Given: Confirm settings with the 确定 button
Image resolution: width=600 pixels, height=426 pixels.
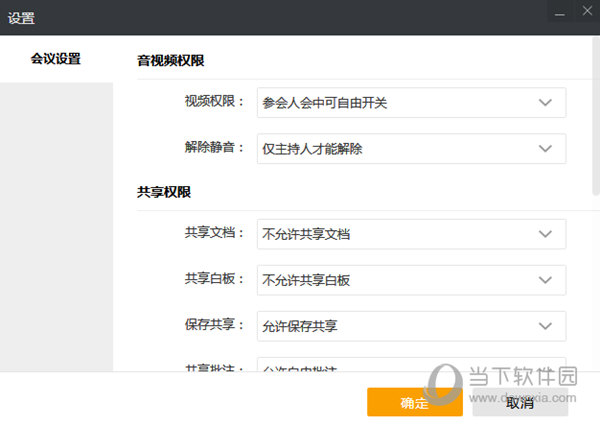Looking at the screenshot, I should click(415, 402).
